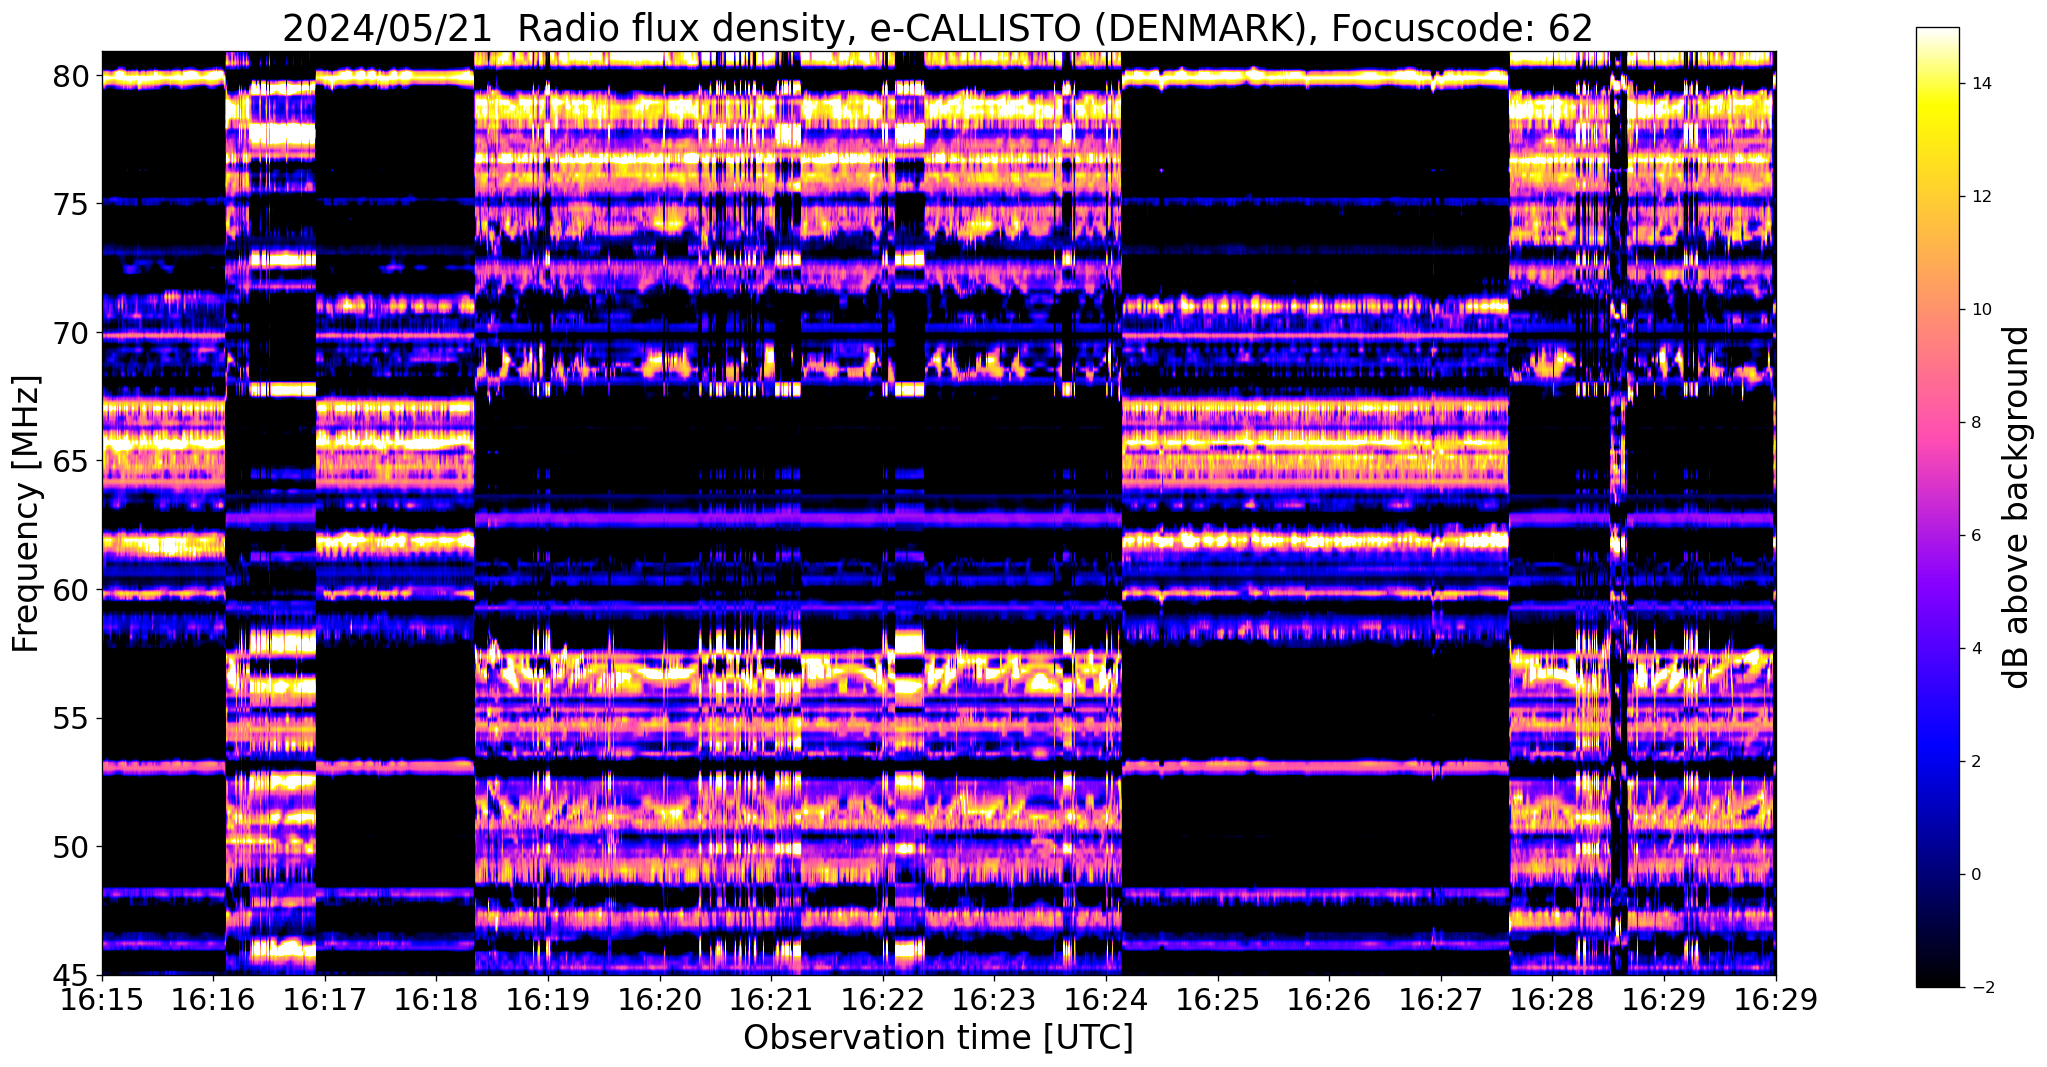Click the 45 MHz frequency tick label
This screenshot has width=2047, height=1067.
point(70,976)
